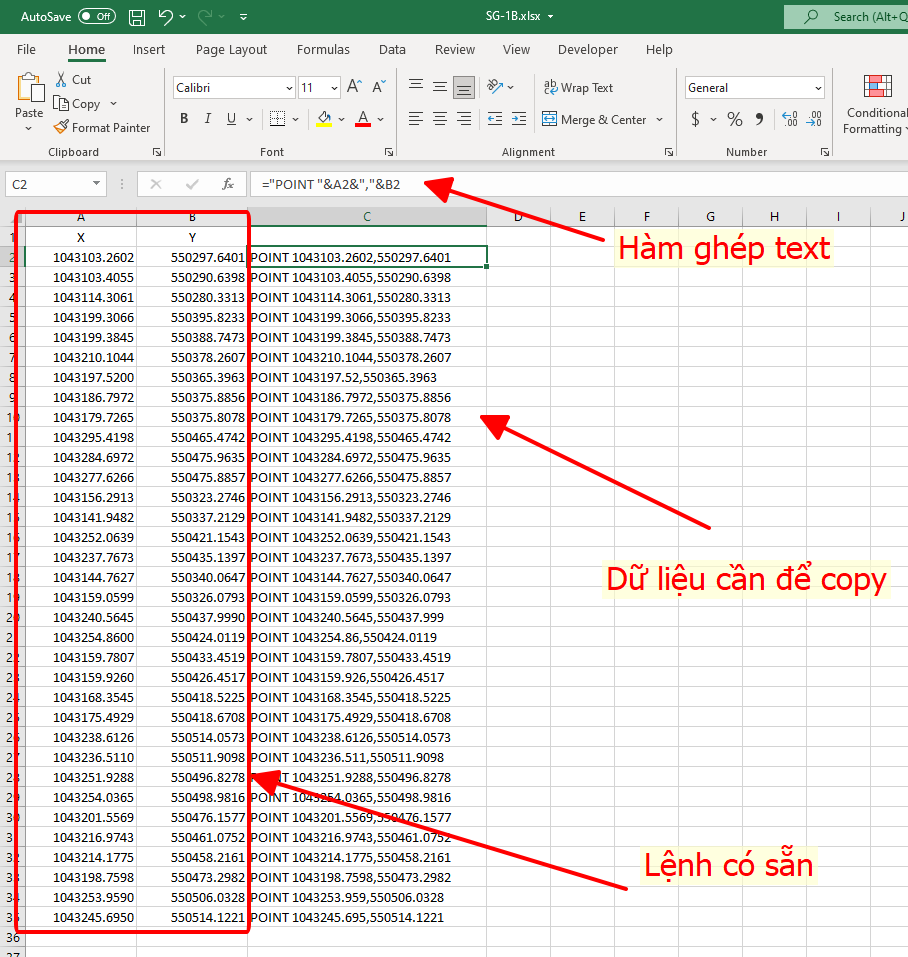
Task: Switch to the Formulas tab
Action: tap(323, 49)
